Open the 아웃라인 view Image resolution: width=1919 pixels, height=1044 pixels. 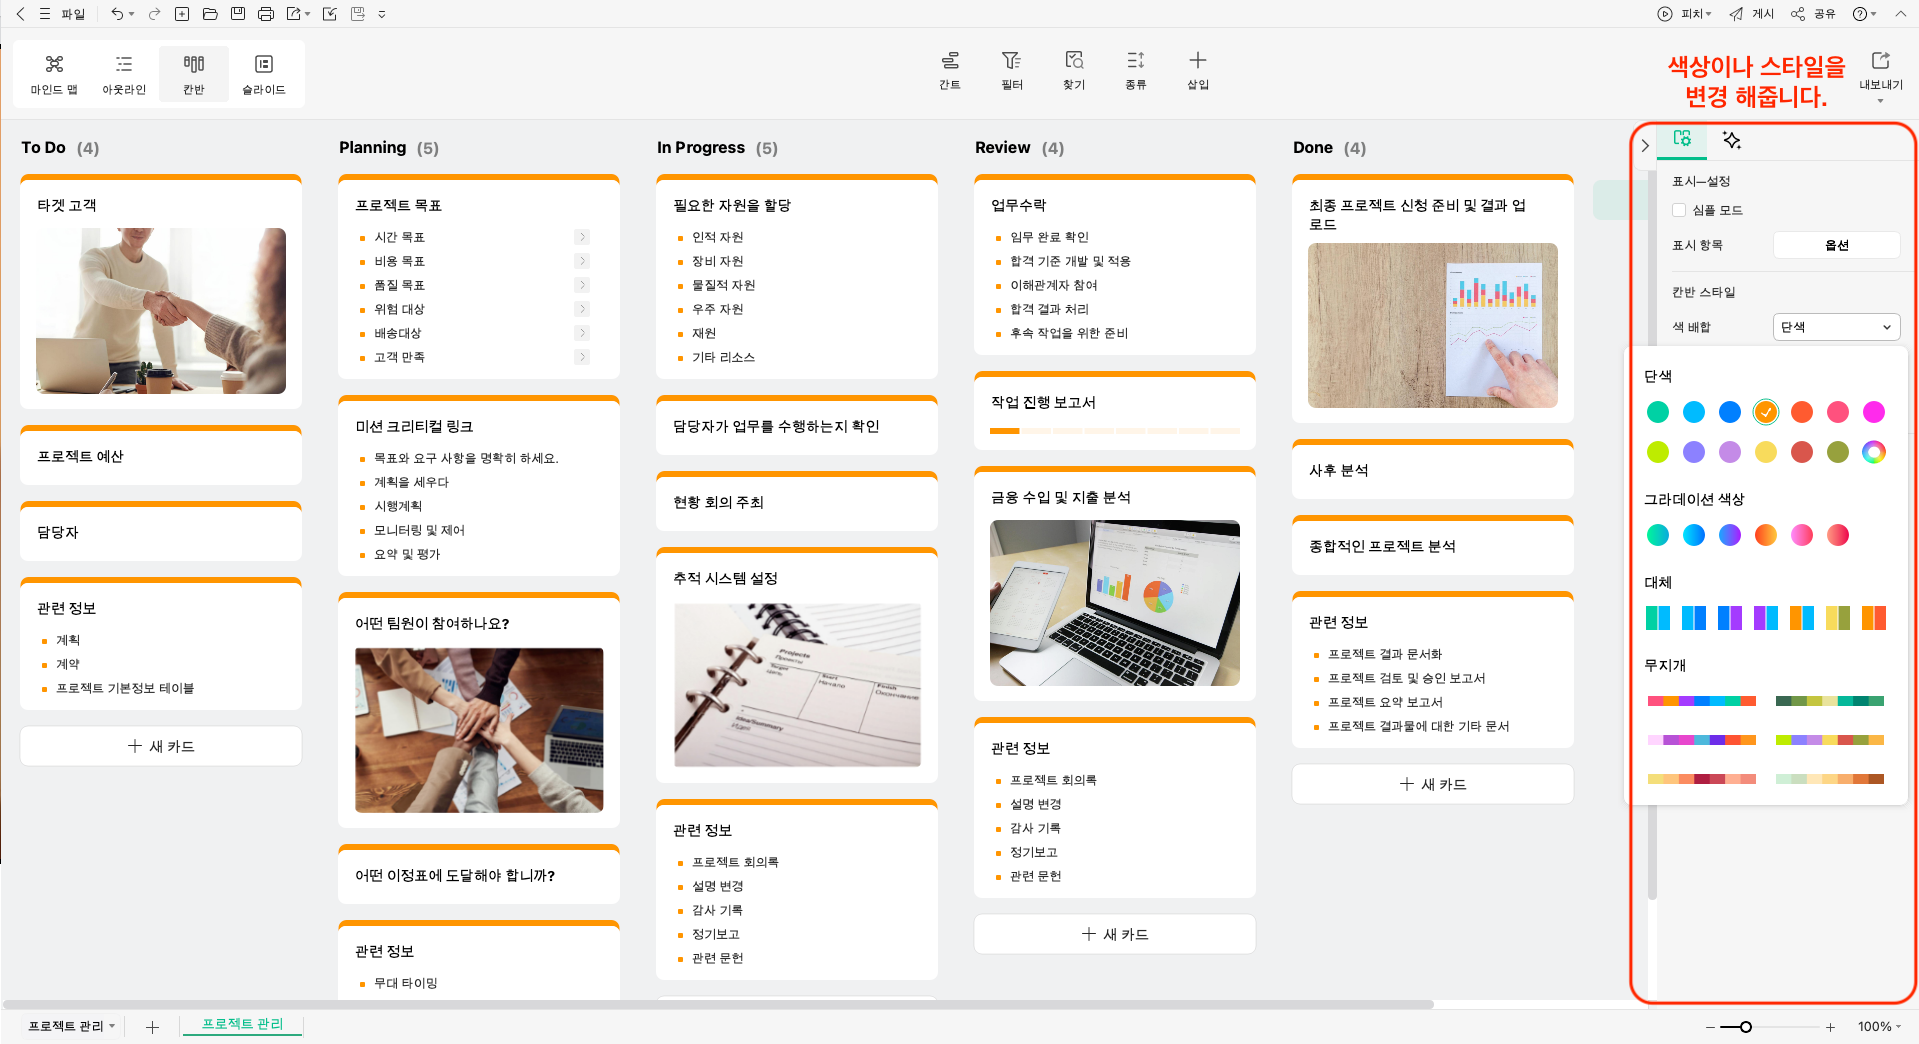click(x=123, y=72)
